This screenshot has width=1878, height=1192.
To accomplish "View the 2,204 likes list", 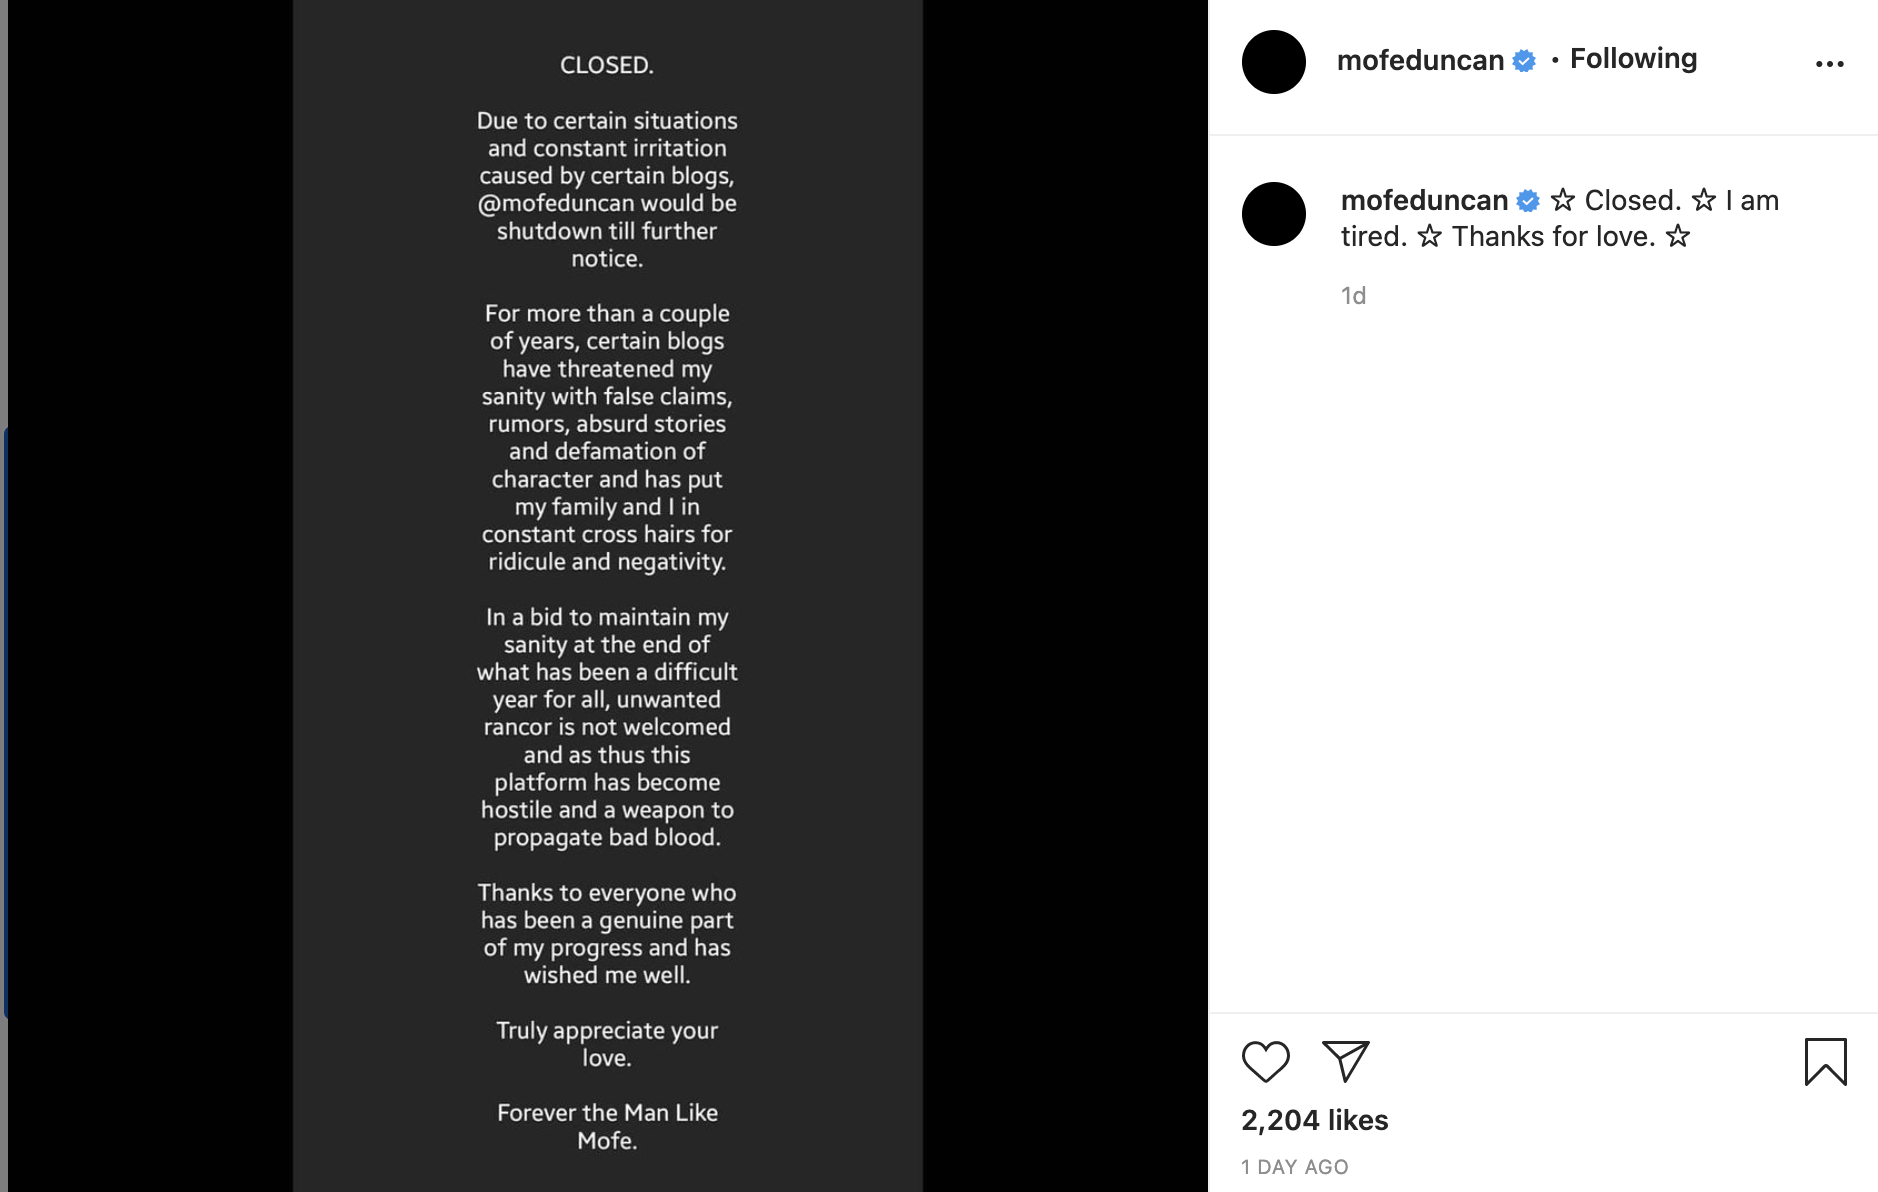I will [x=1314, y=1120].
